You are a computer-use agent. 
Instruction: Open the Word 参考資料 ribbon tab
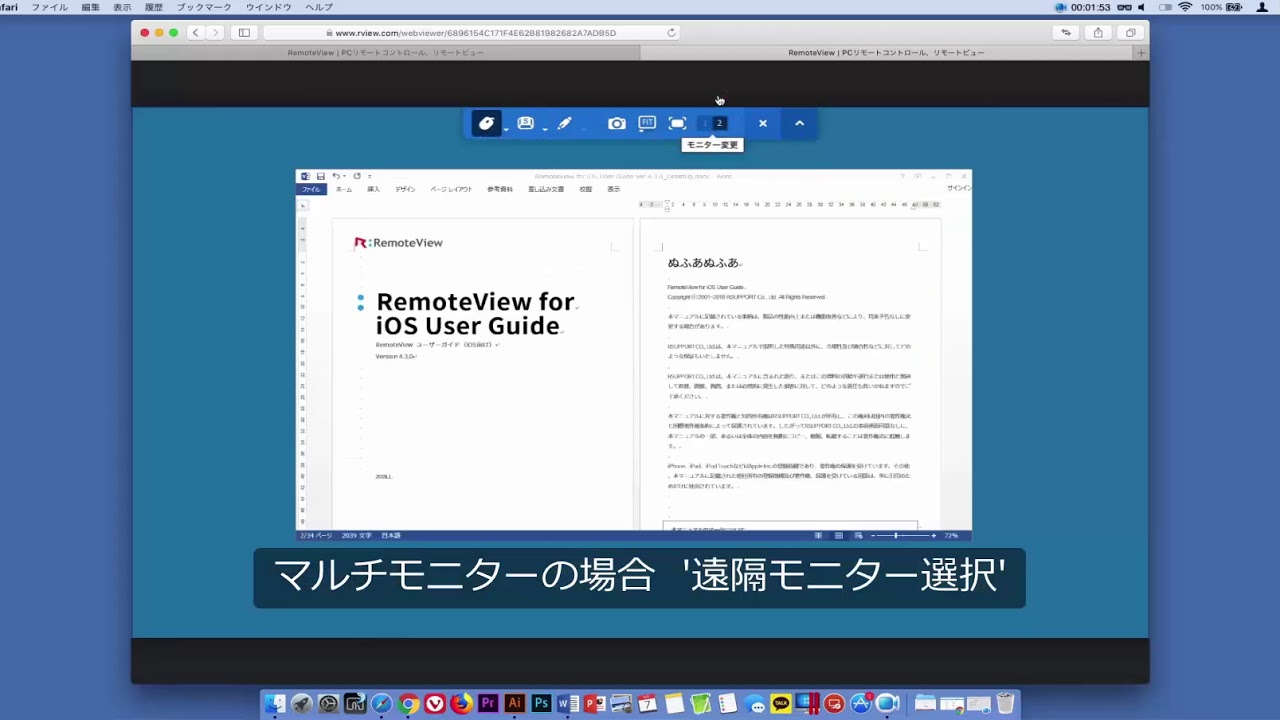coord(500,189)
